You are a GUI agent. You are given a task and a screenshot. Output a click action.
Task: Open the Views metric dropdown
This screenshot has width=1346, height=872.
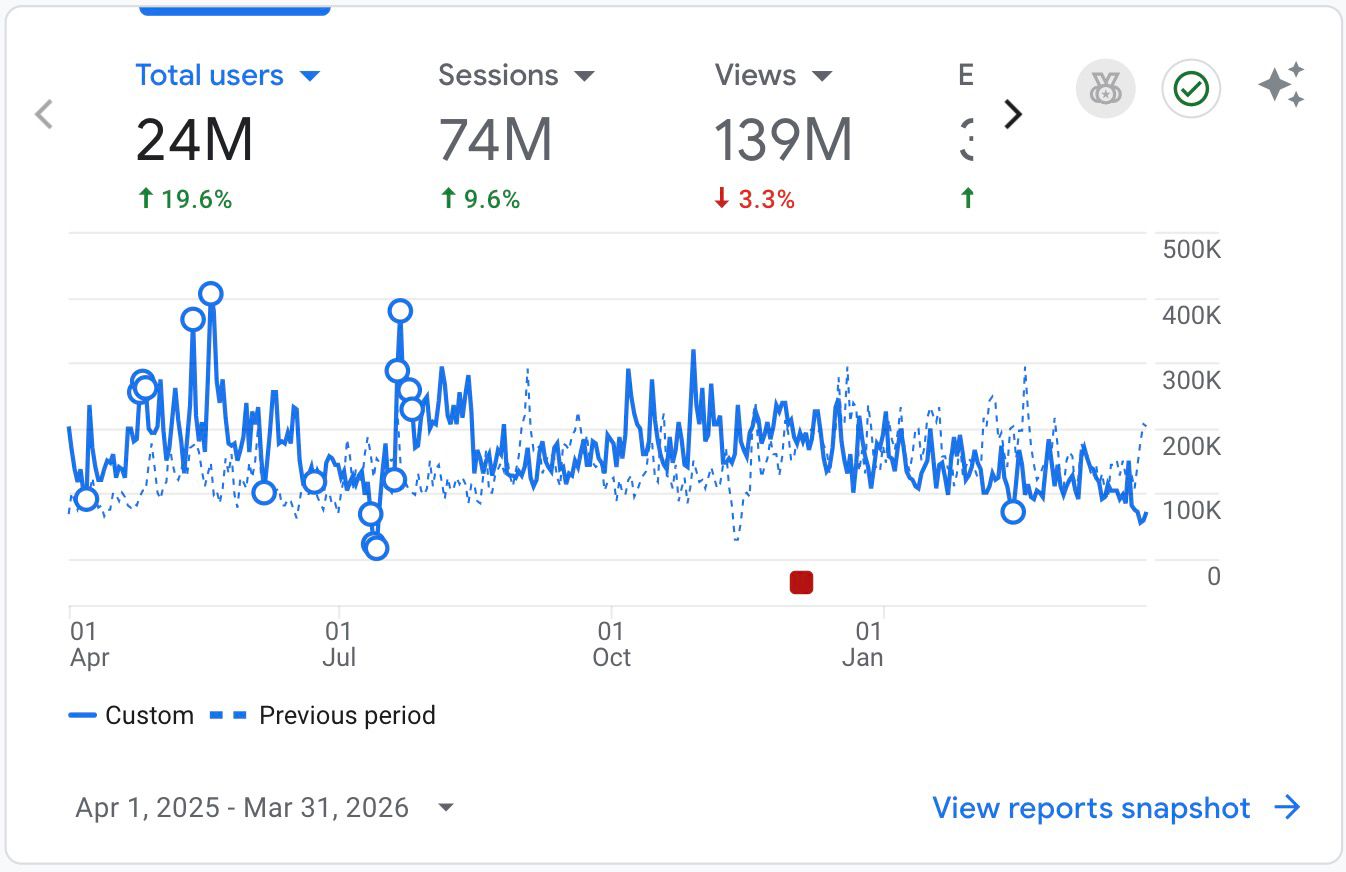(822, 76)
